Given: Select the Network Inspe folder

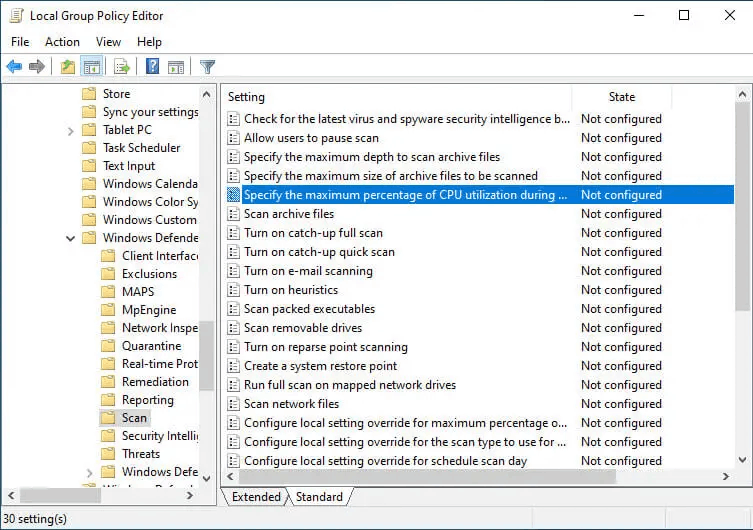Looking at the screenshot, I should (x=159, y=328).
